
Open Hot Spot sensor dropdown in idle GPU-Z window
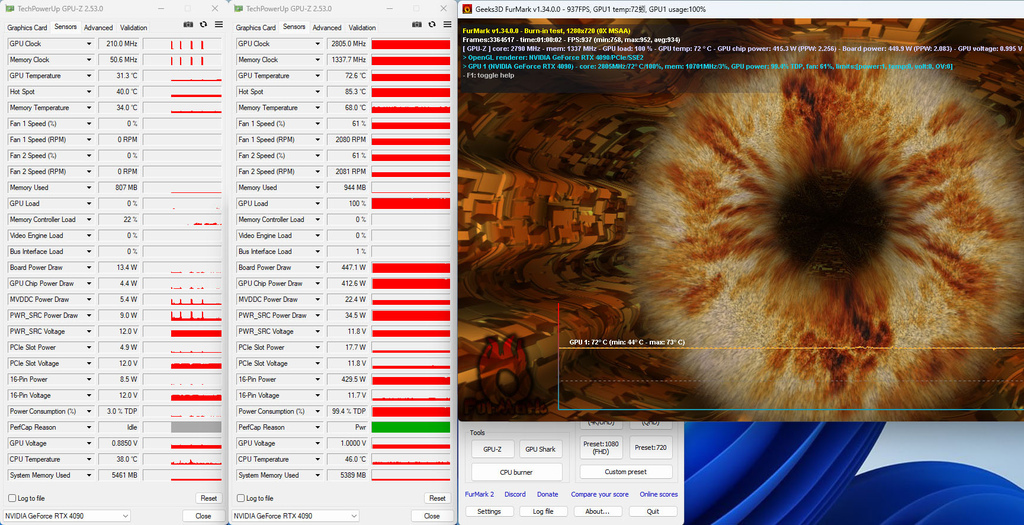click(x=89, y=92)
